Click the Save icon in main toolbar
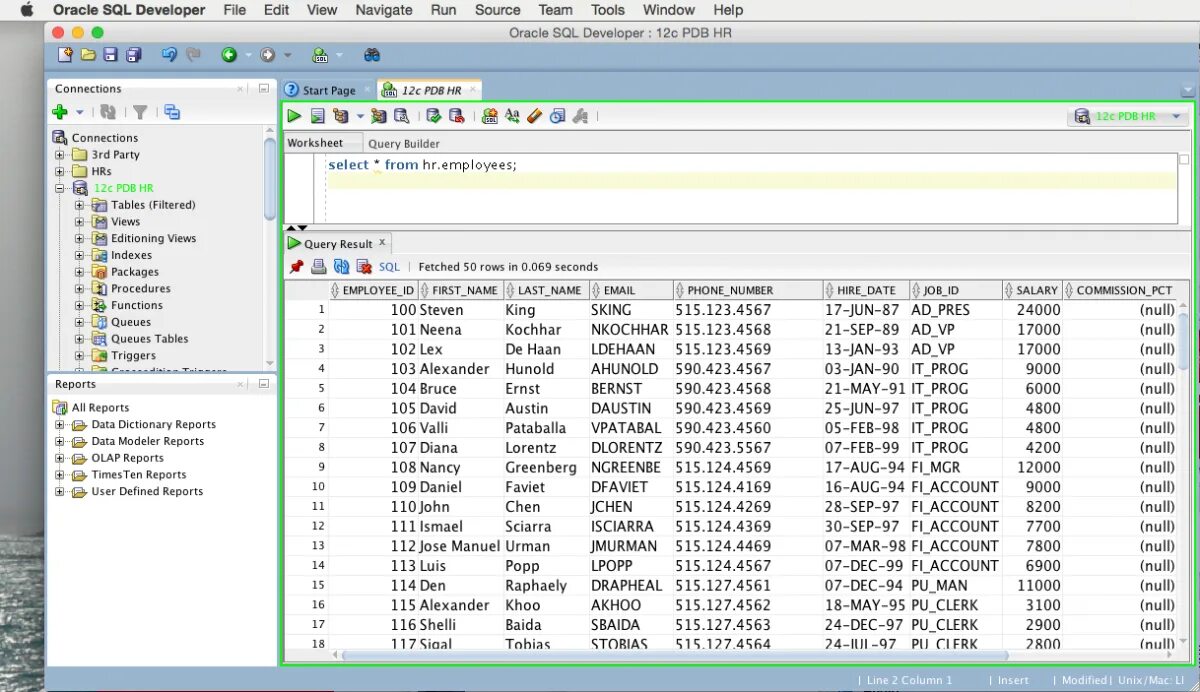 [111, 55]
